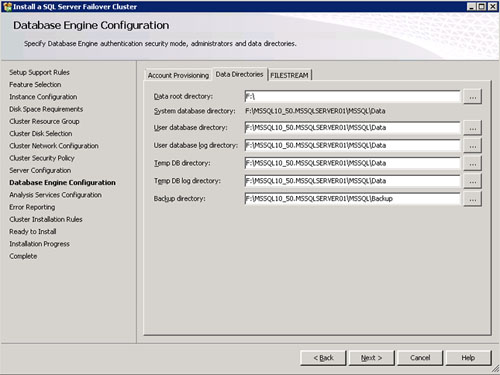
Task: Select Instance Configuration step
Action: tap(43, 97)
